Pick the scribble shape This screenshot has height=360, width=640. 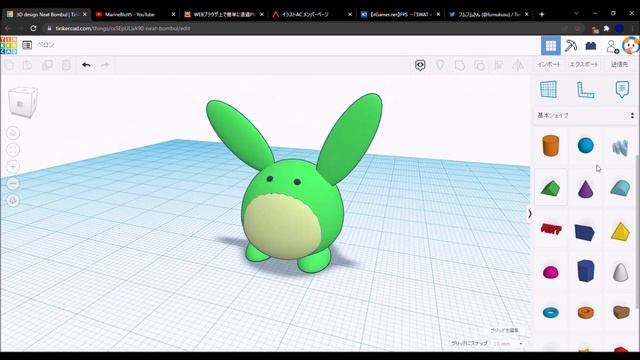(620, 147)
